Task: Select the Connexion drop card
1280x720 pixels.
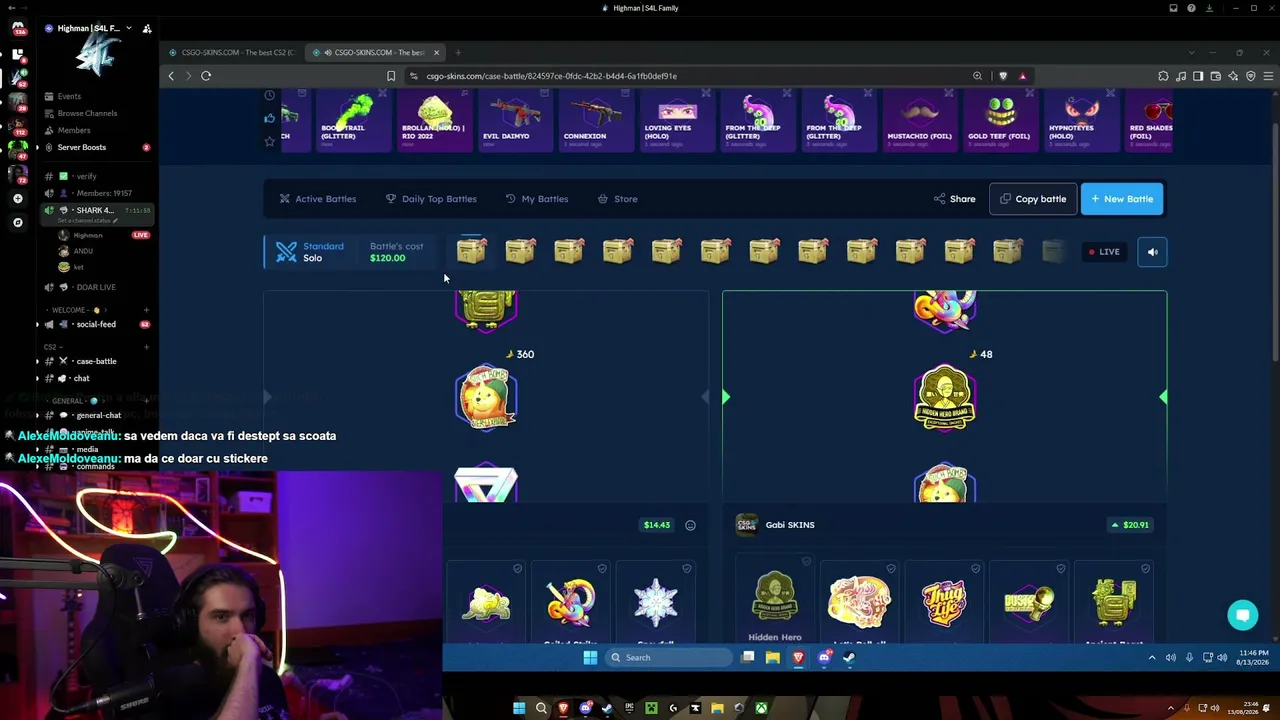Action: point(595,120)
